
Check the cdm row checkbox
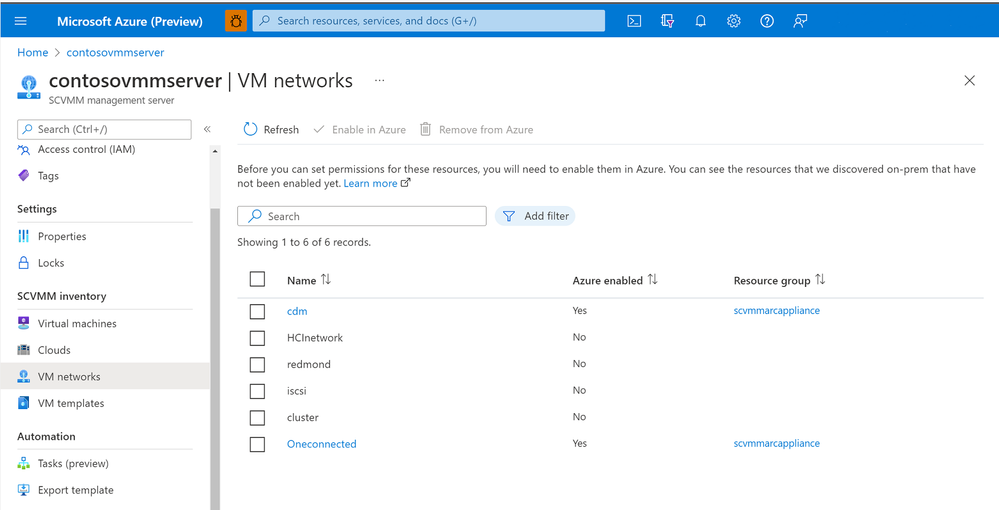click(257, 311)
